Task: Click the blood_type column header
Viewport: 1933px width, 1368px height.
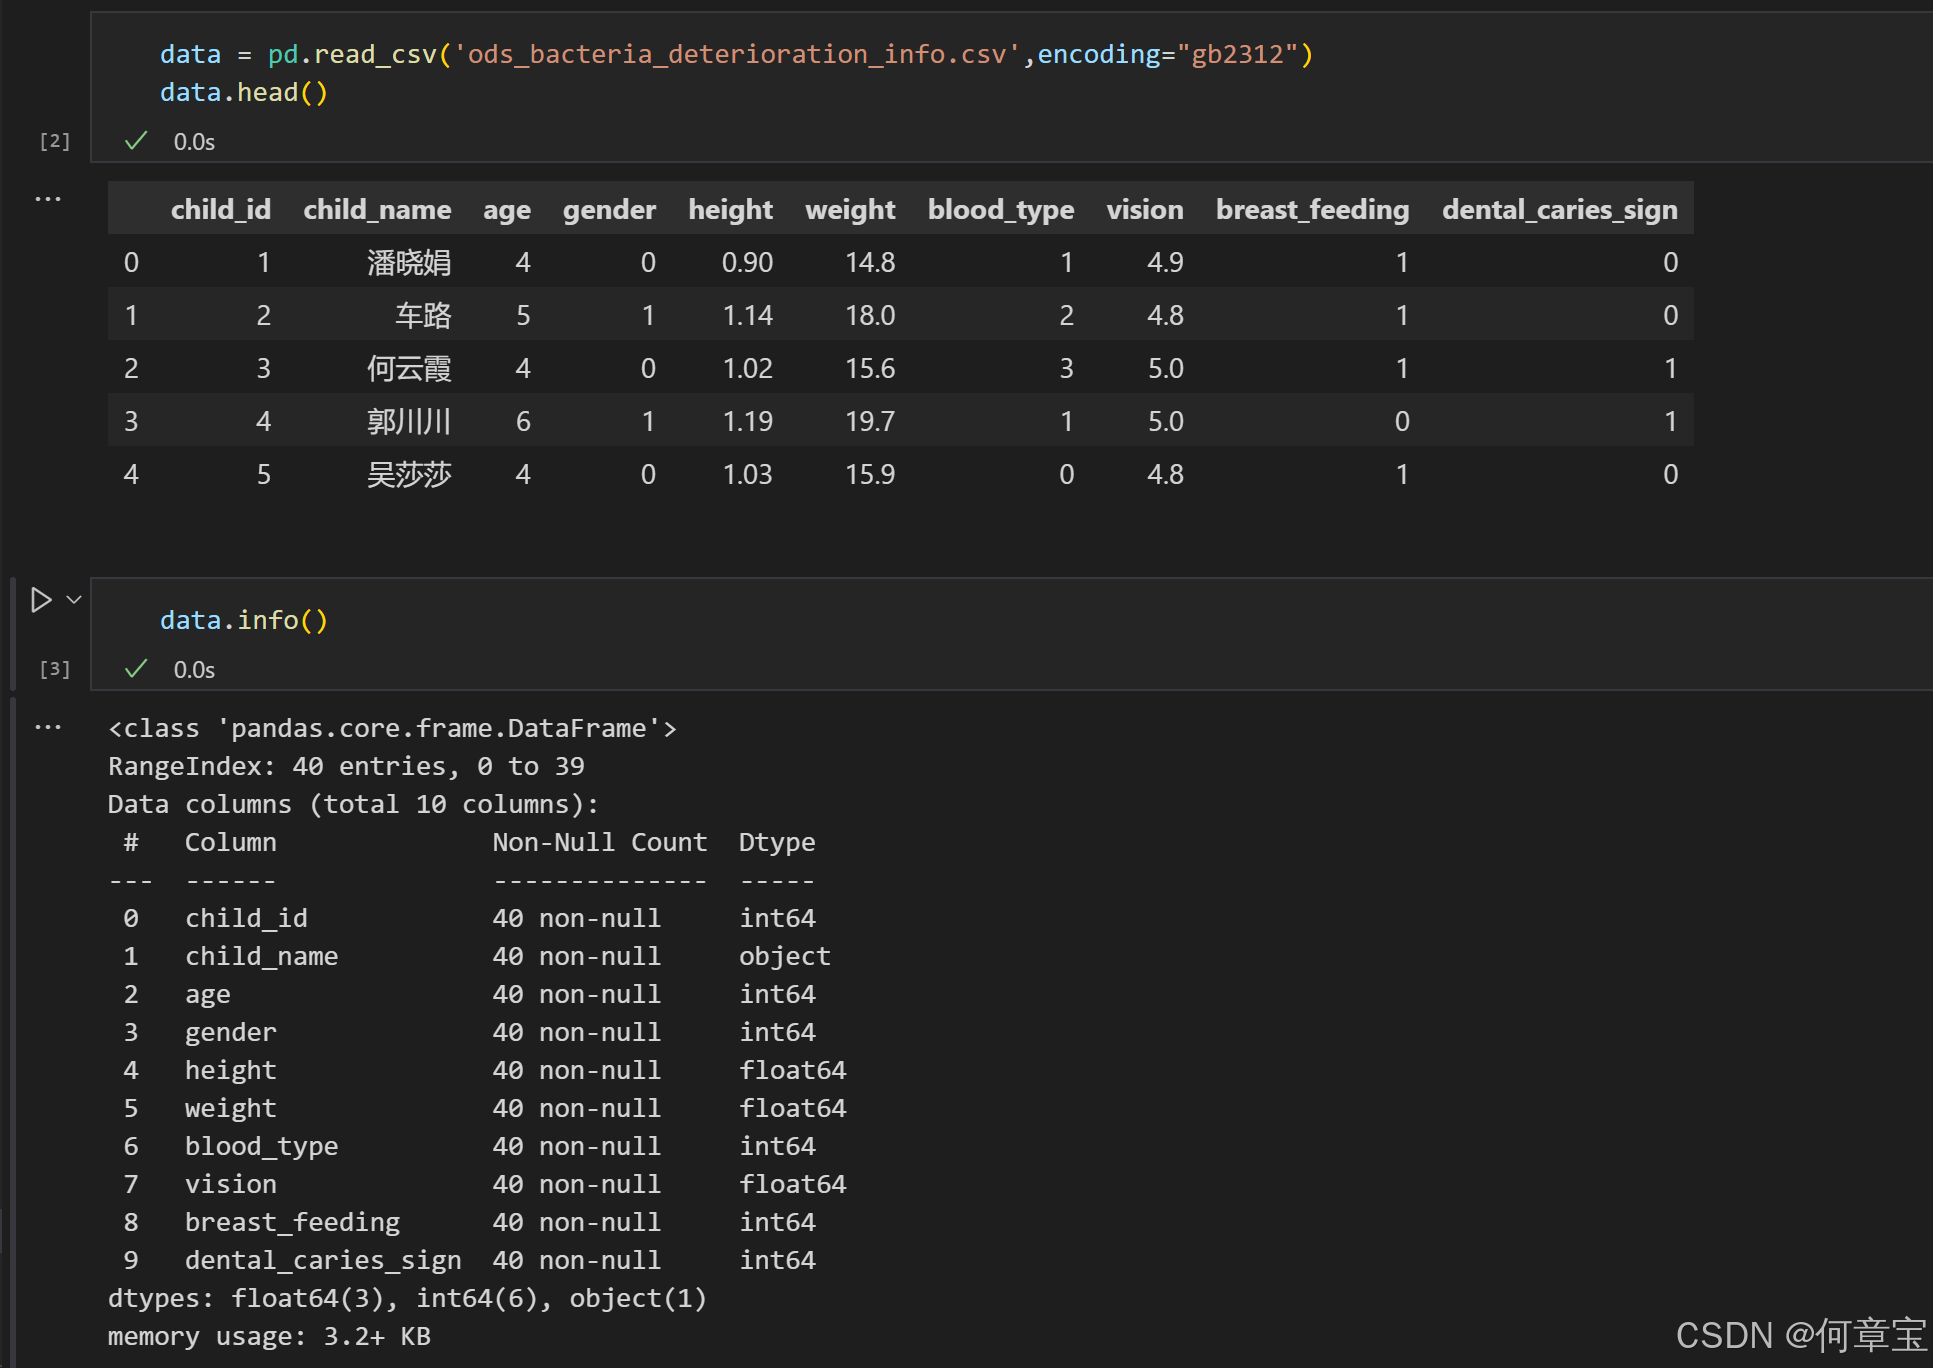Action: (1000, 209)
